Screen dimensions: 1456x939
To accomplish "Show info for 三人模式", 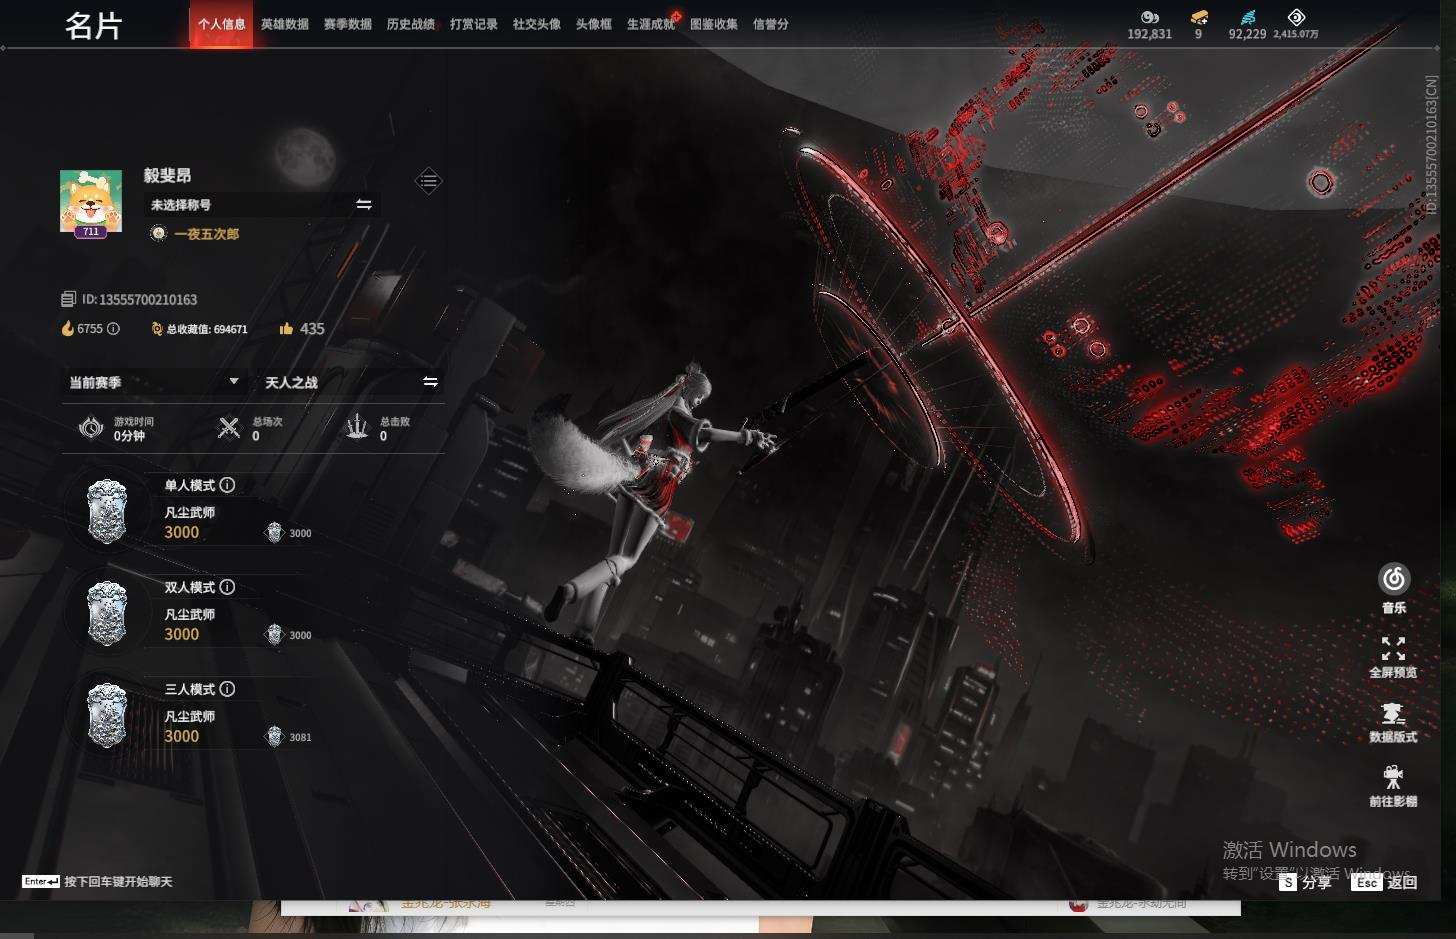I will tap(228, 689).
